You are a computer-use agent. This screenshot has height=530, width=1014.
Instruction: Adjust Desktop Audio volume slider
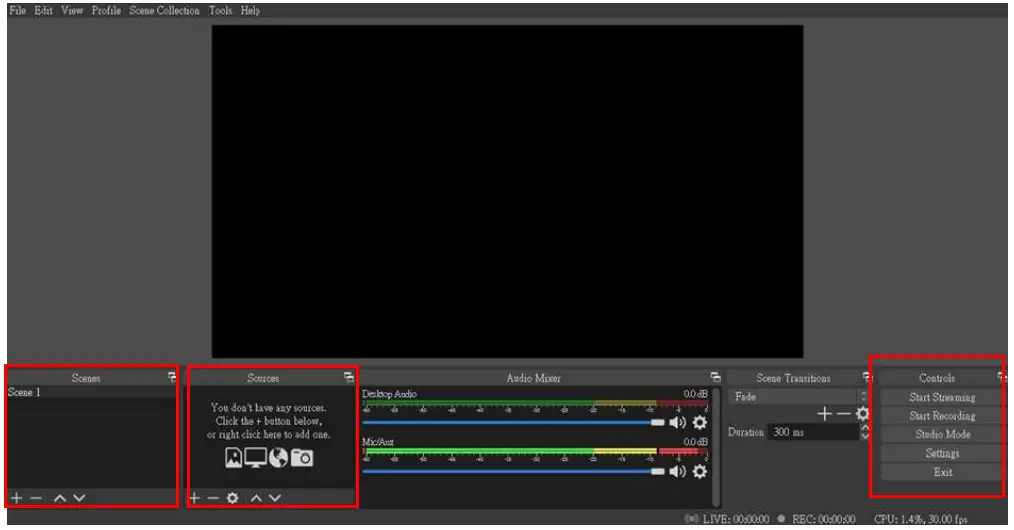pyautogui.click(x=513, y=423)
